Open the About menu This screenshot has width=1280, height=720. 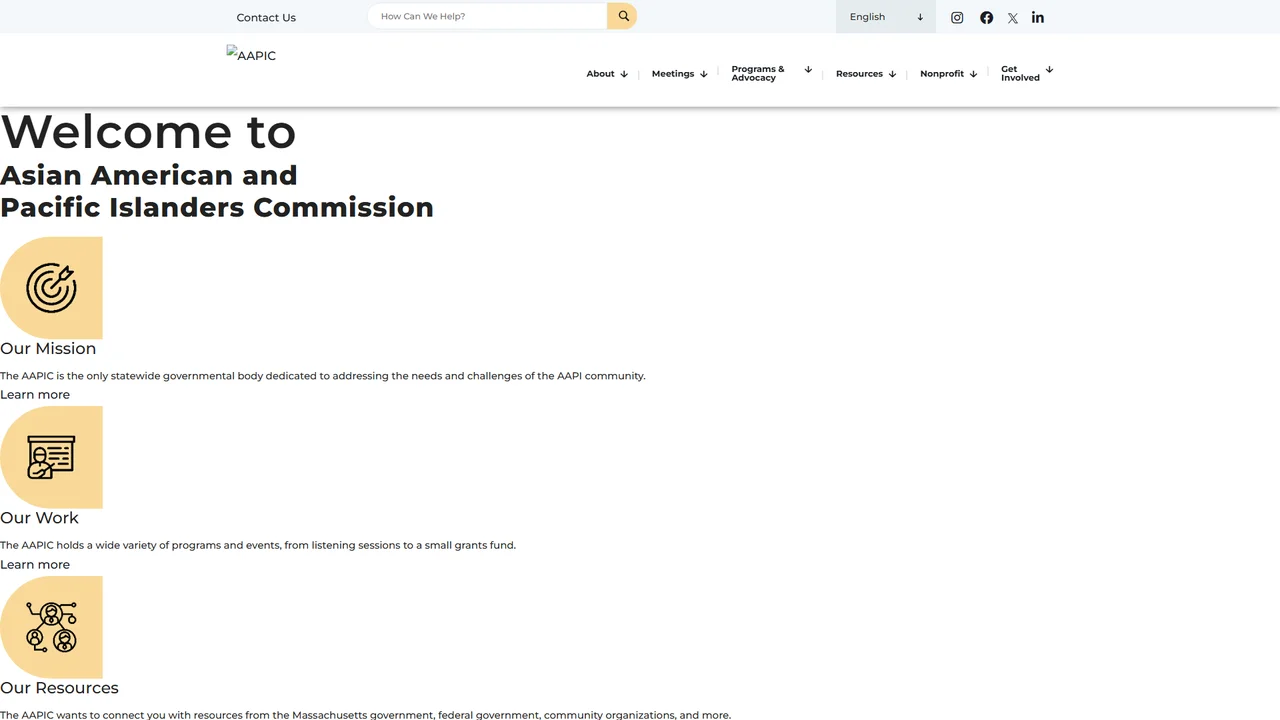600,74
